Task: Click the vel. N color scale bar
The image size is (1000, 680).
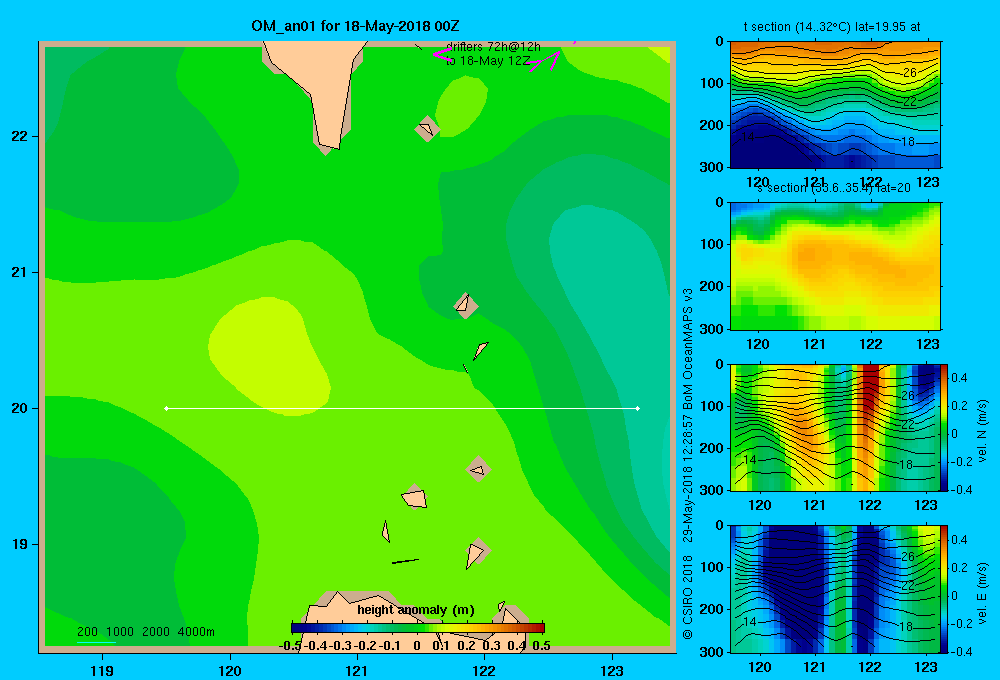Action: [945, 427]
